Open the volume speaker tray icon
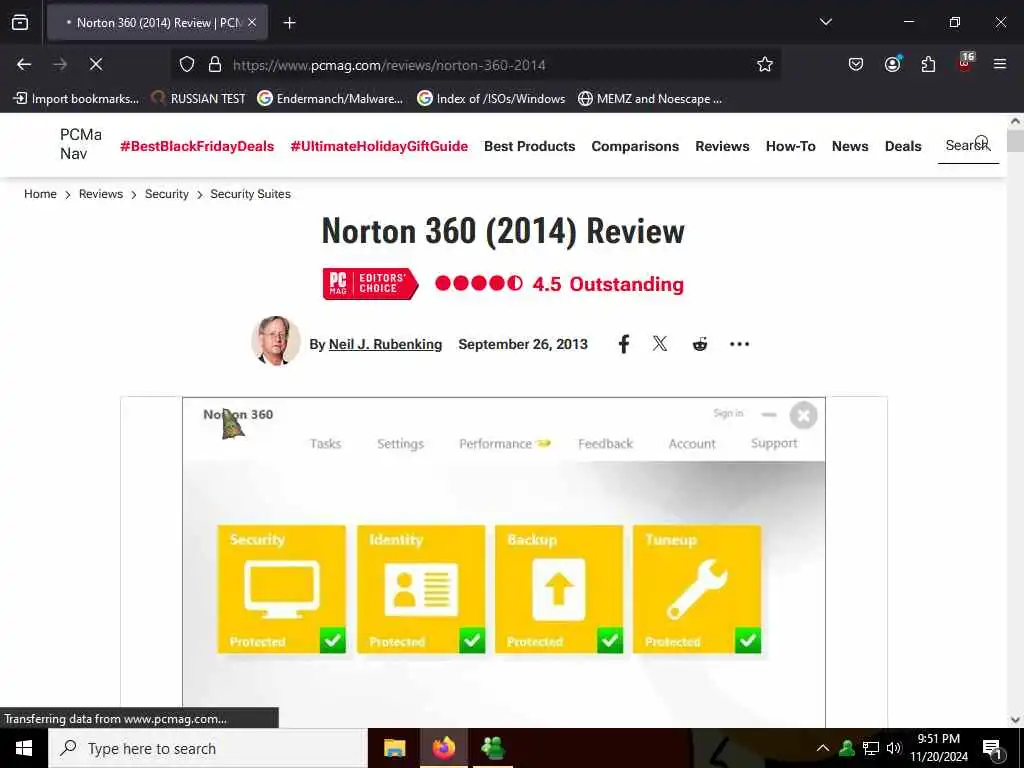This screenshot has width=1024, height=768. click(893, 748)
